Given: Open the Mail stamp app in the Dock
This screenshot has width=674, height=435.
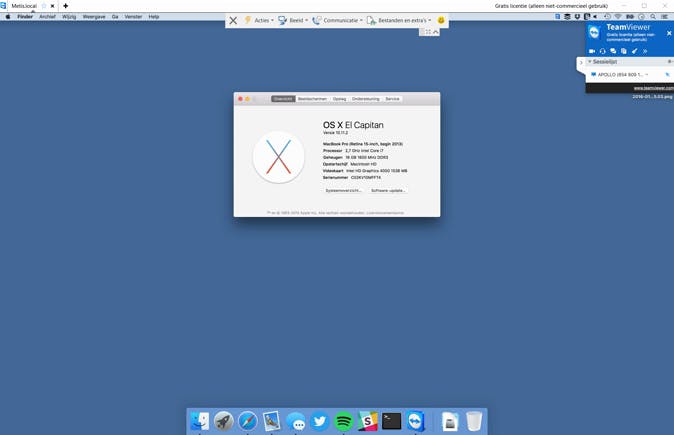Looking at the screenshot, I should [272, 421].
